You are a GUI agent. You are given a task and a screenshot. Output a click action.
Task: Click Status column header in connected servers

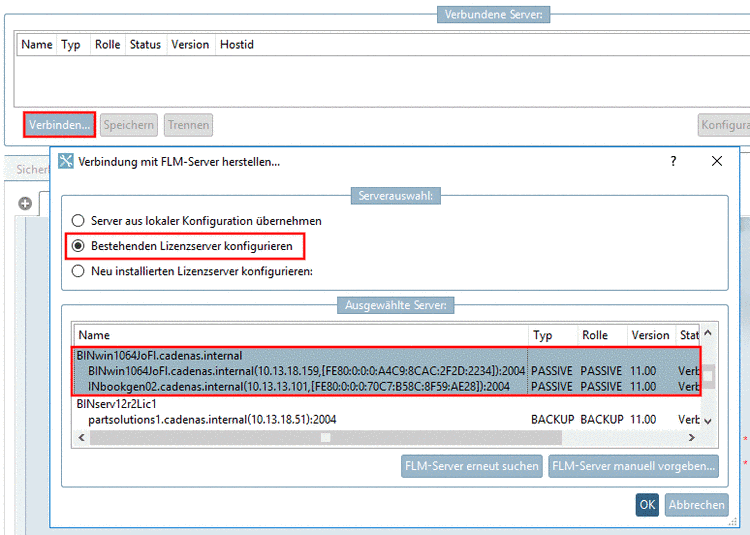[145, 44]
